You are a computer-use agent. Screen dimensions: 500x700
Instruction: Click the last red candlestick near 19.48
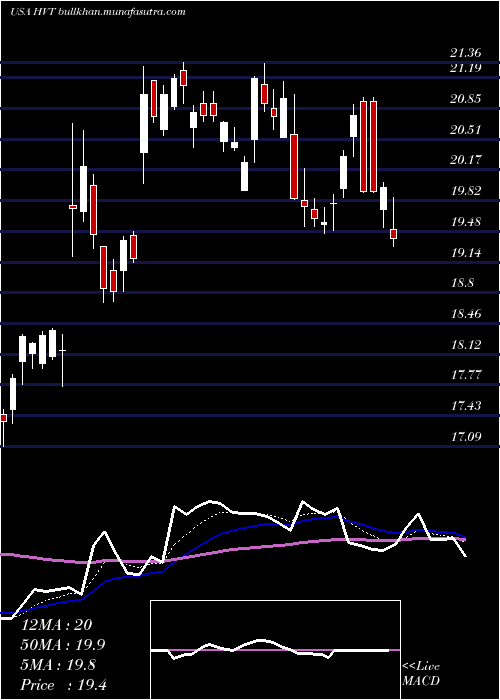[393, 234]
